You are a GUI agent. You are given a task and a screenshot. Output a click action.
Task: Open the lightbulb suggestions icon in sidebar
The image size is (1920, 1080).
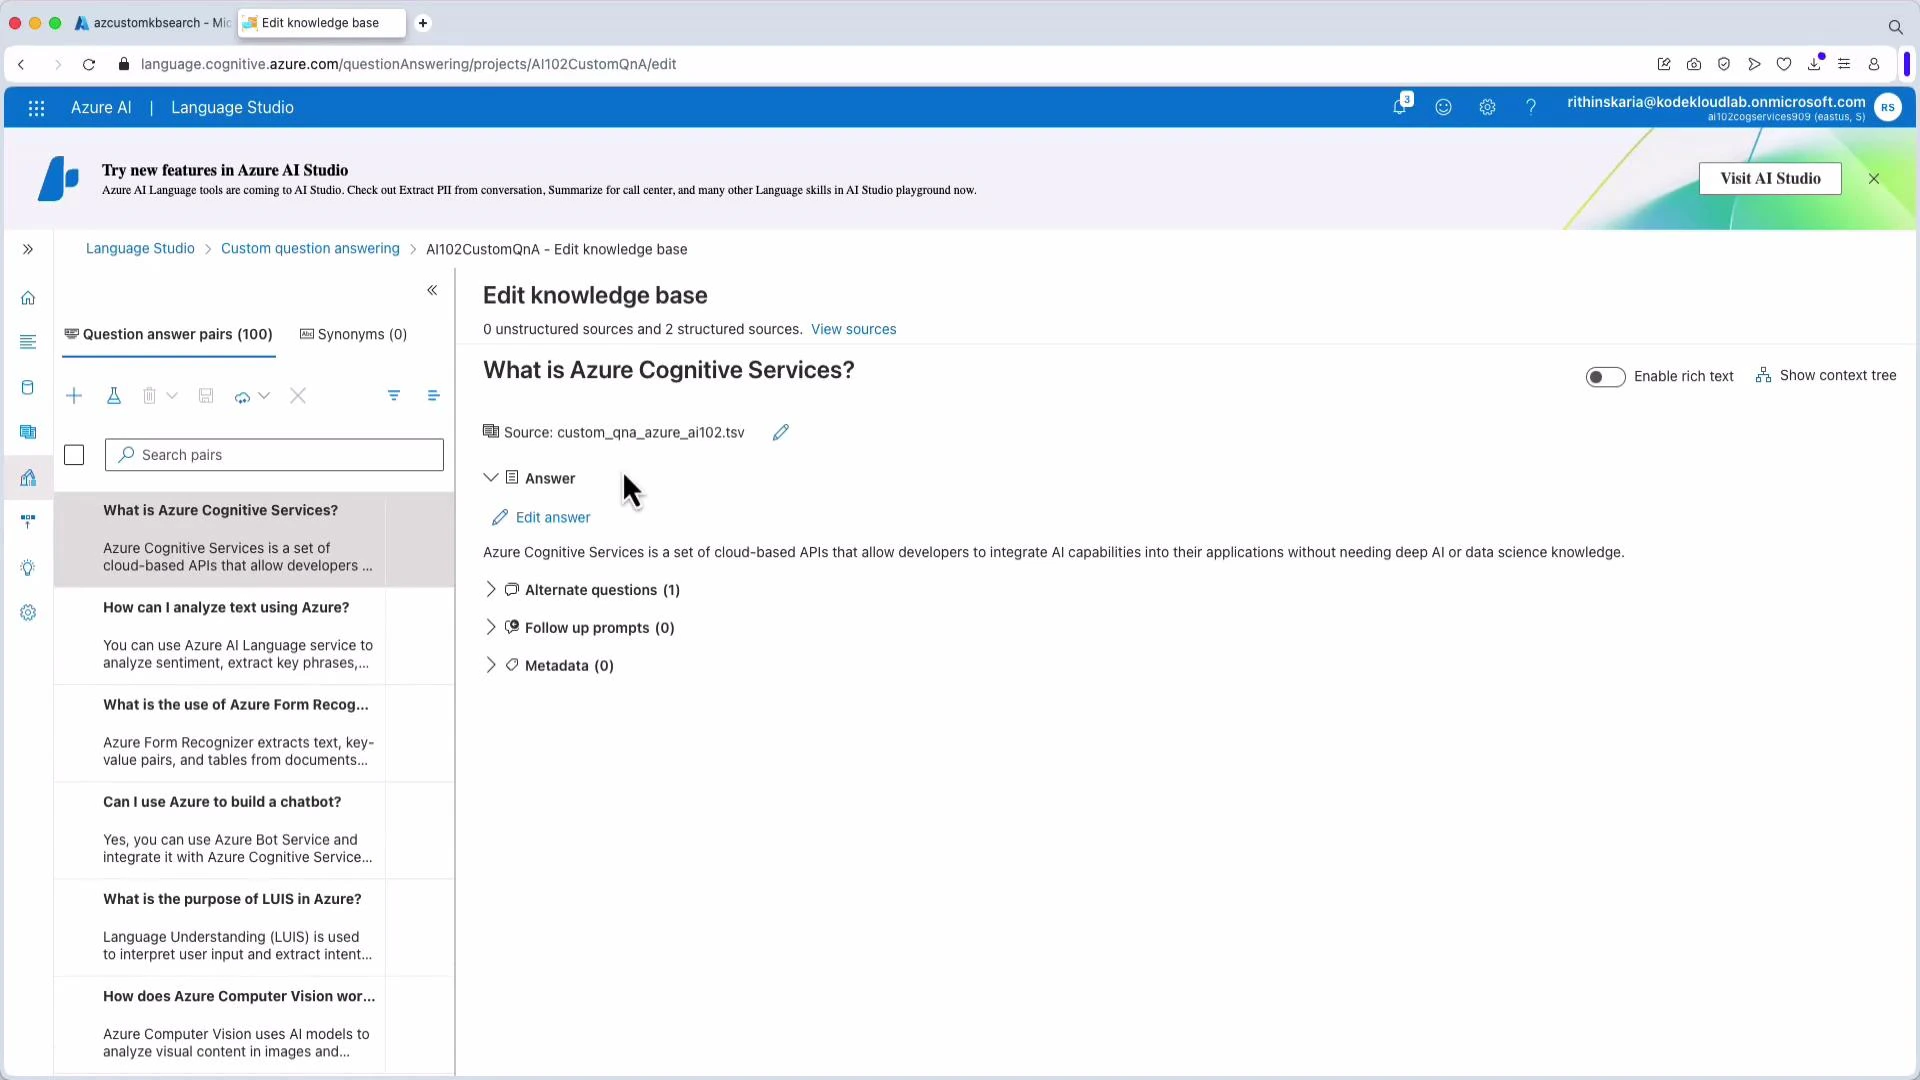[28, 567]
